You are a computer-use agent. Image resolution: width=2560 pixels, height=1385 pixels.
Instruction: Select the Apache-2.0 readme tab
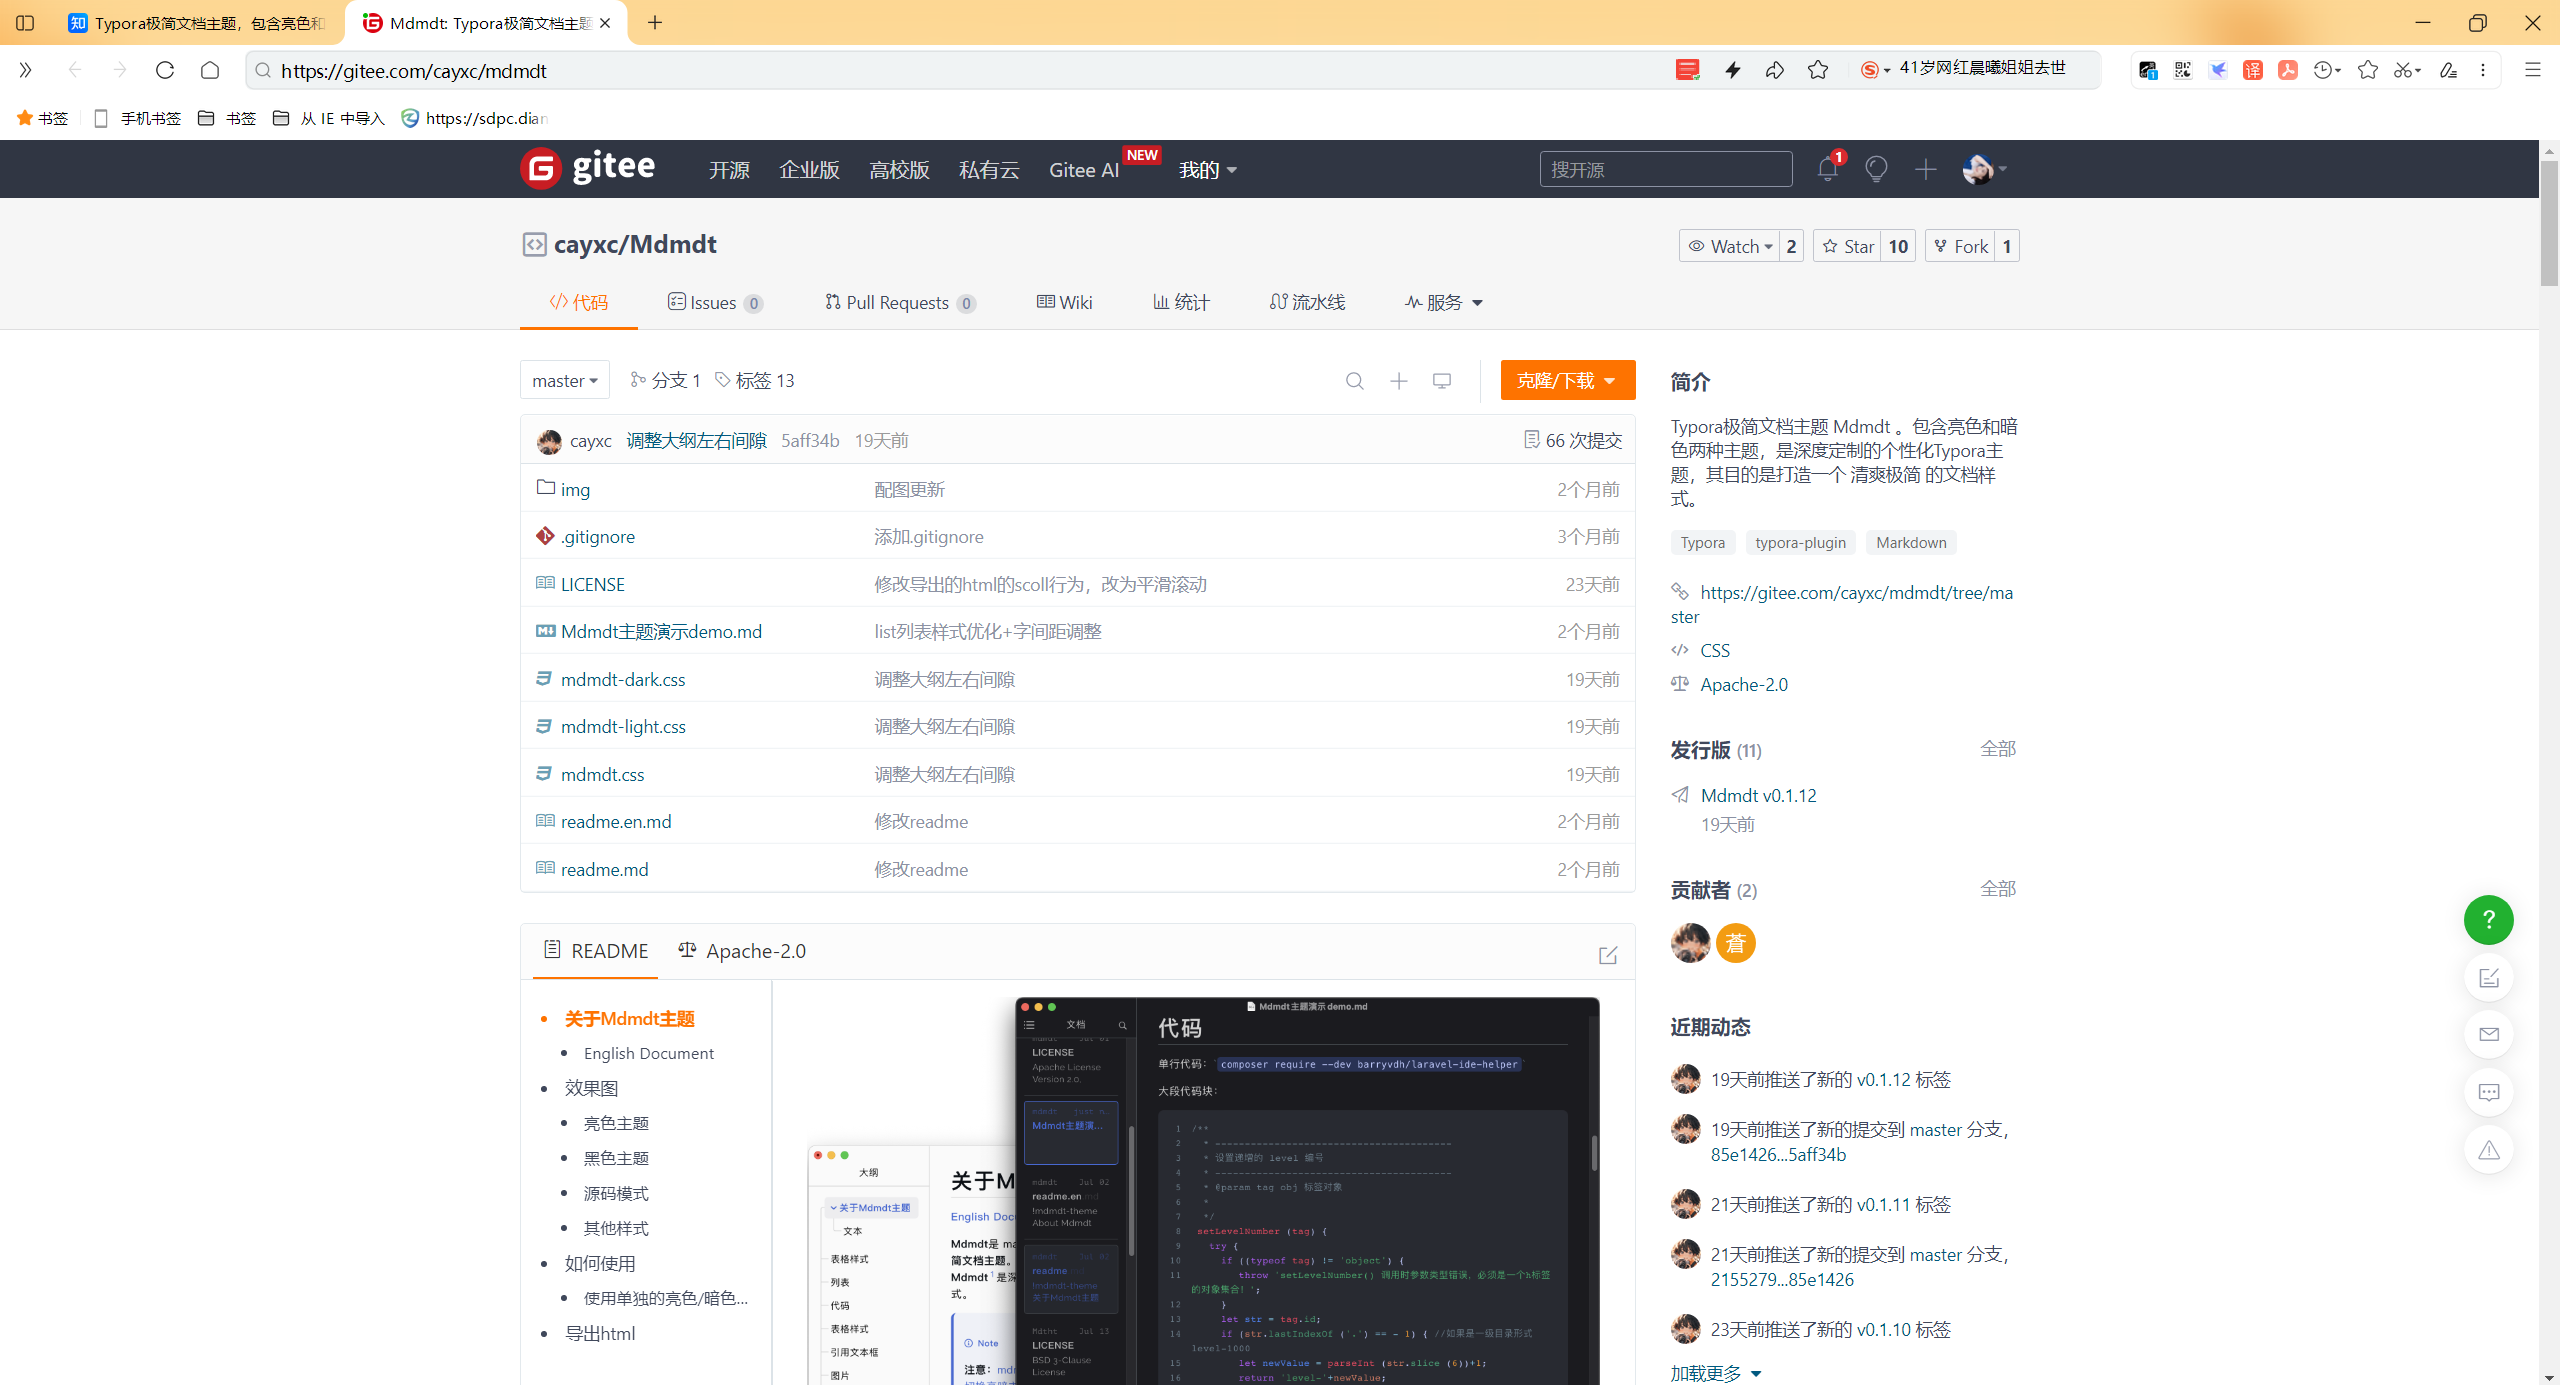tap(742, 951)
